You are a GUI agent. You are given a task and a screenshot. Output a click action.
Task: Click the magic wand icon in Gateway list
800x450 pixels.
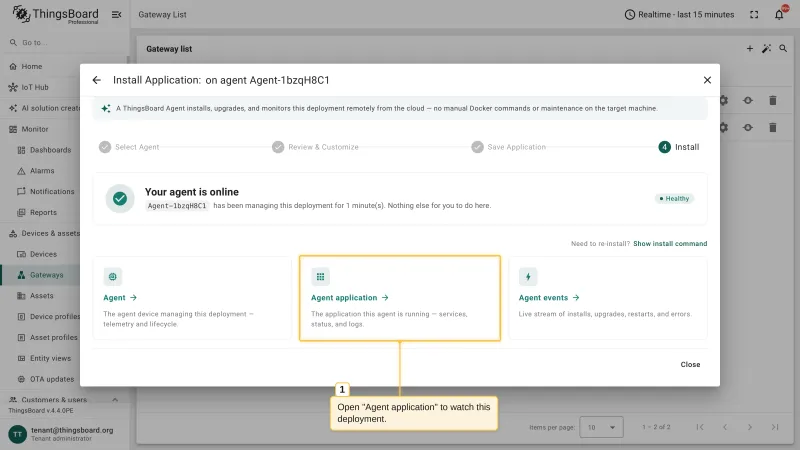[x=766, y=48]
